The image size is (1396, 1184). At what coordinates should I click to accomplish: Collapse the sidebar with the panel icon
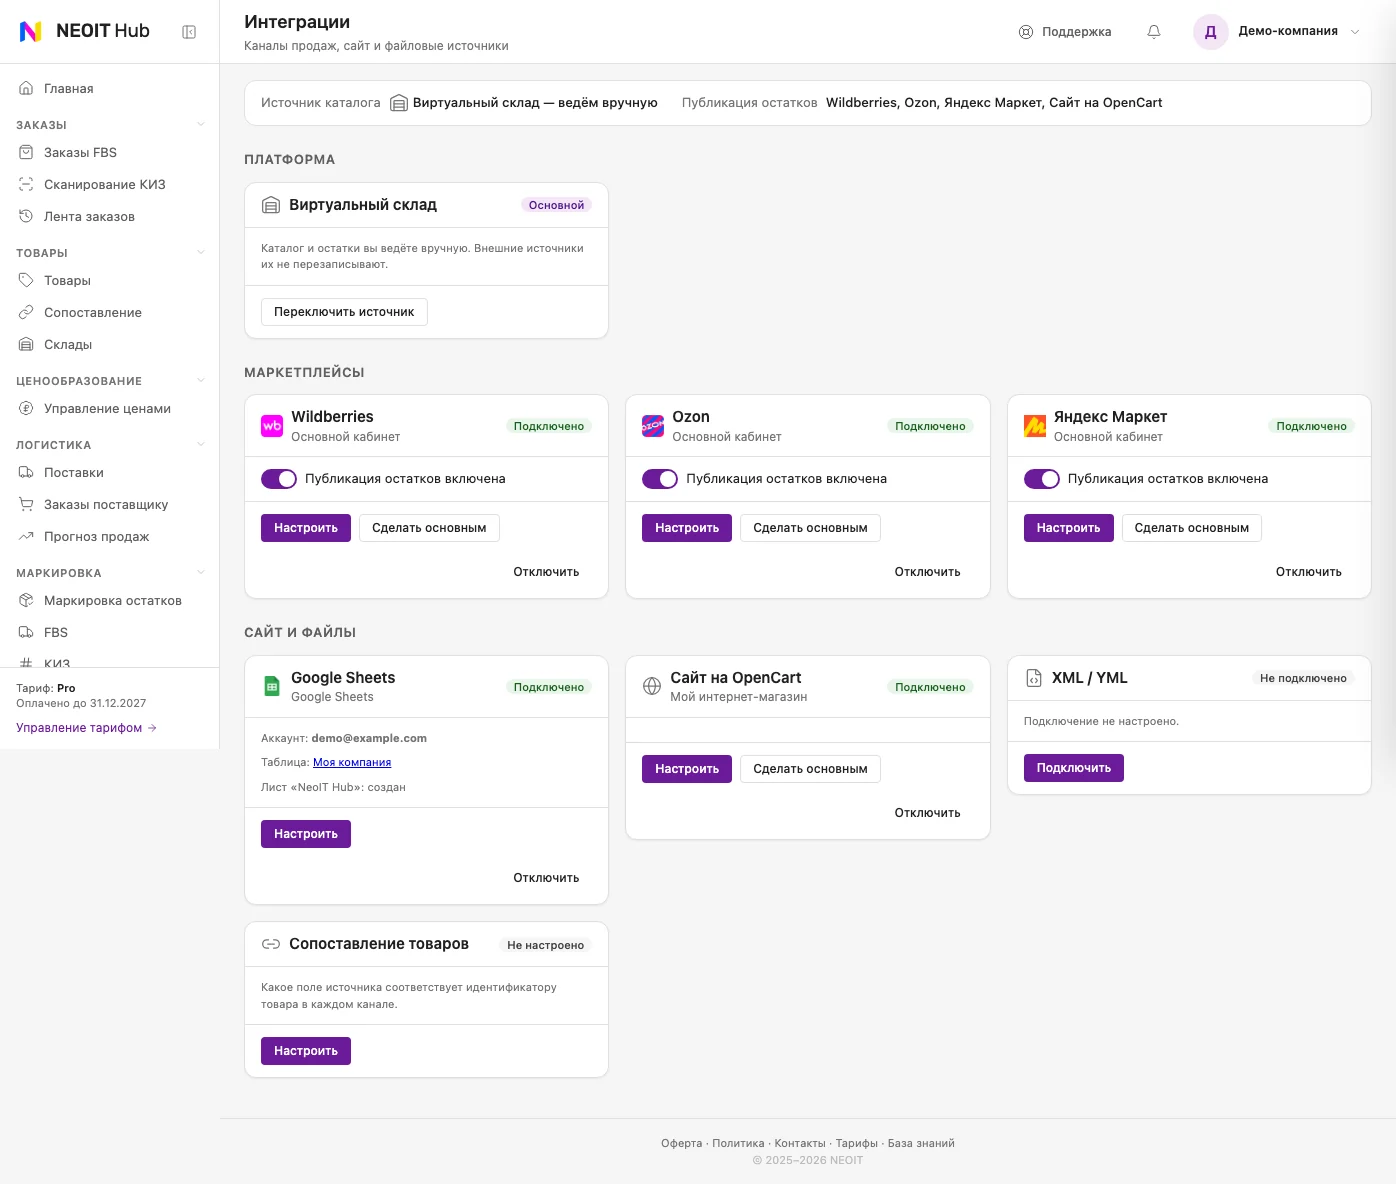point(189,32)
